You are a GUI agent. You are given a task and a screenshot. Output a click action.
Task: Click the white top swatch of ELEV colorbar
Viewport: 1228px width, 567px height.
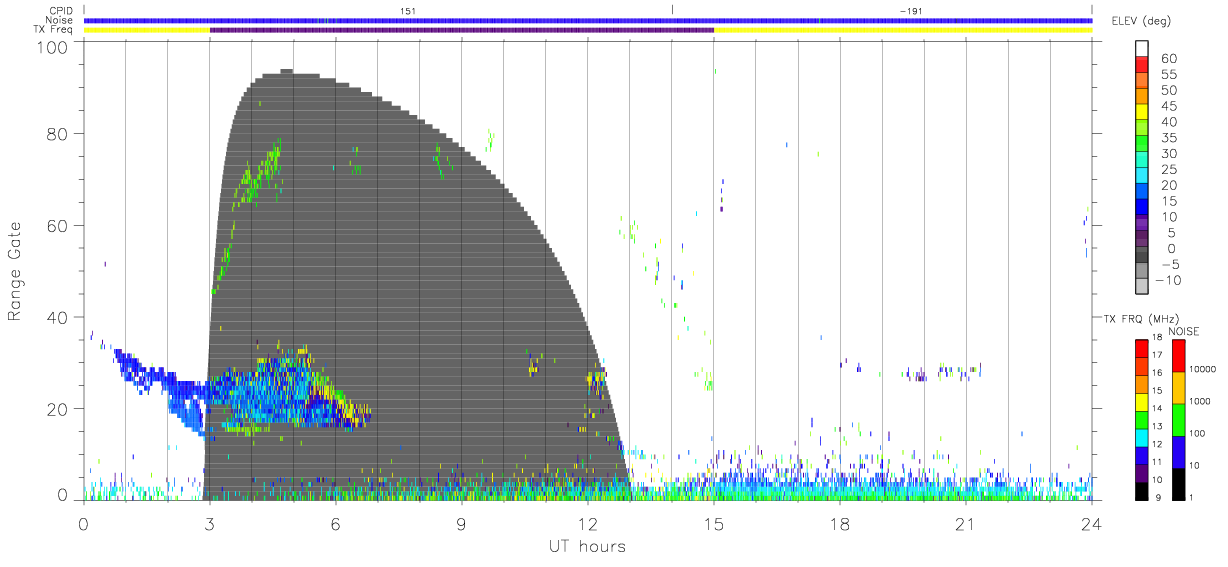[x=1142, y=48]
